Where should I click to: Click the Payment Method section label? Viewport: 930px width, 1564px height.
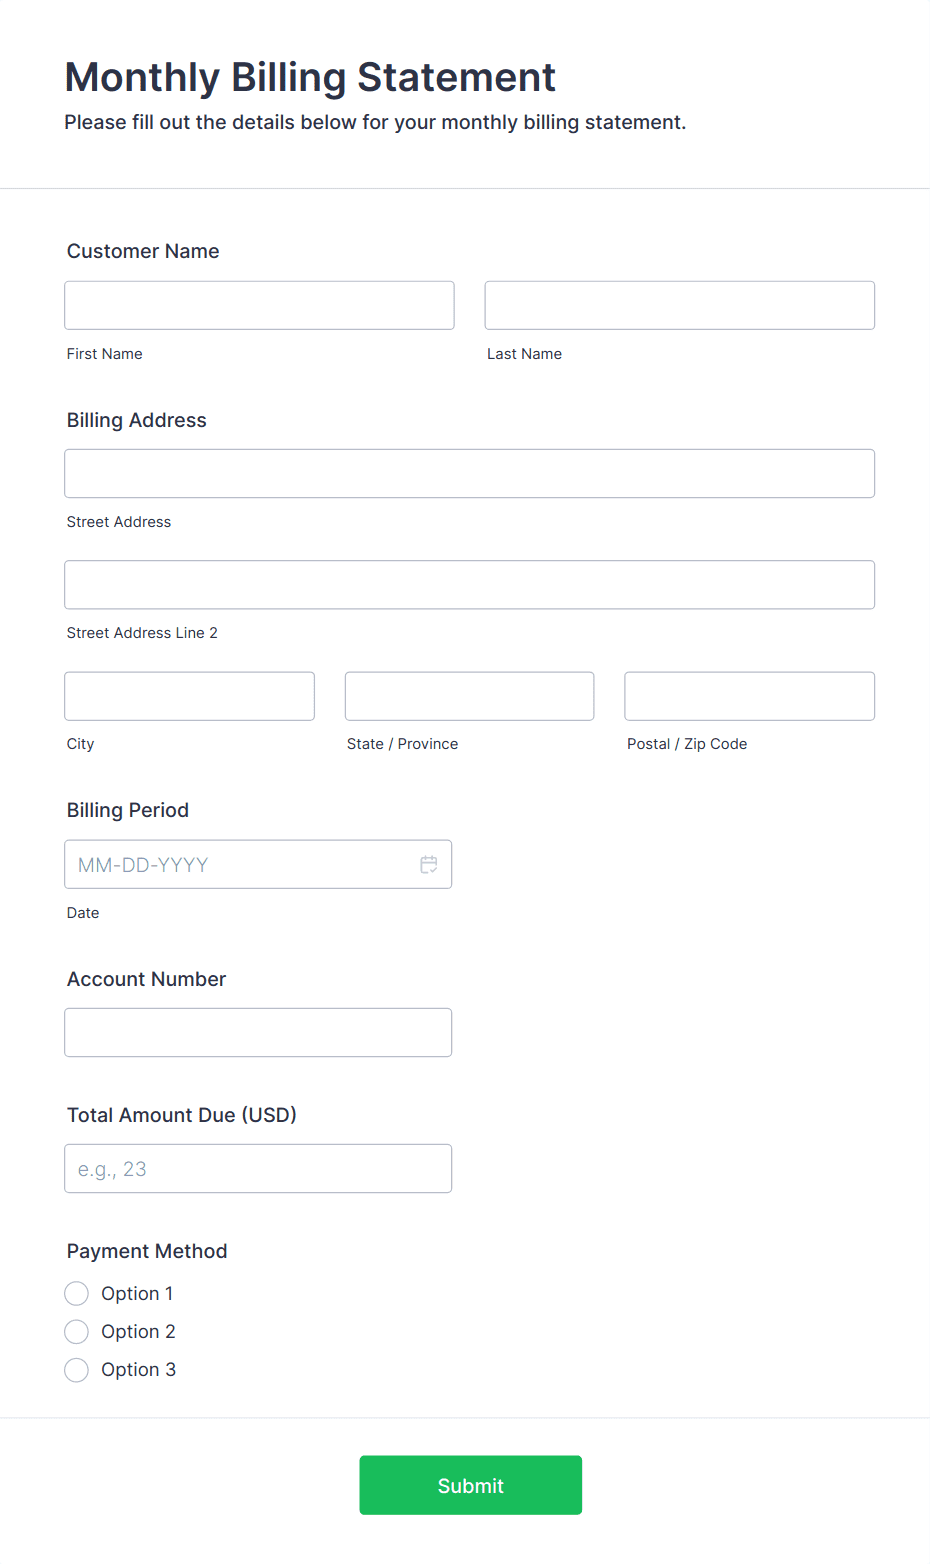[147, 1251]
